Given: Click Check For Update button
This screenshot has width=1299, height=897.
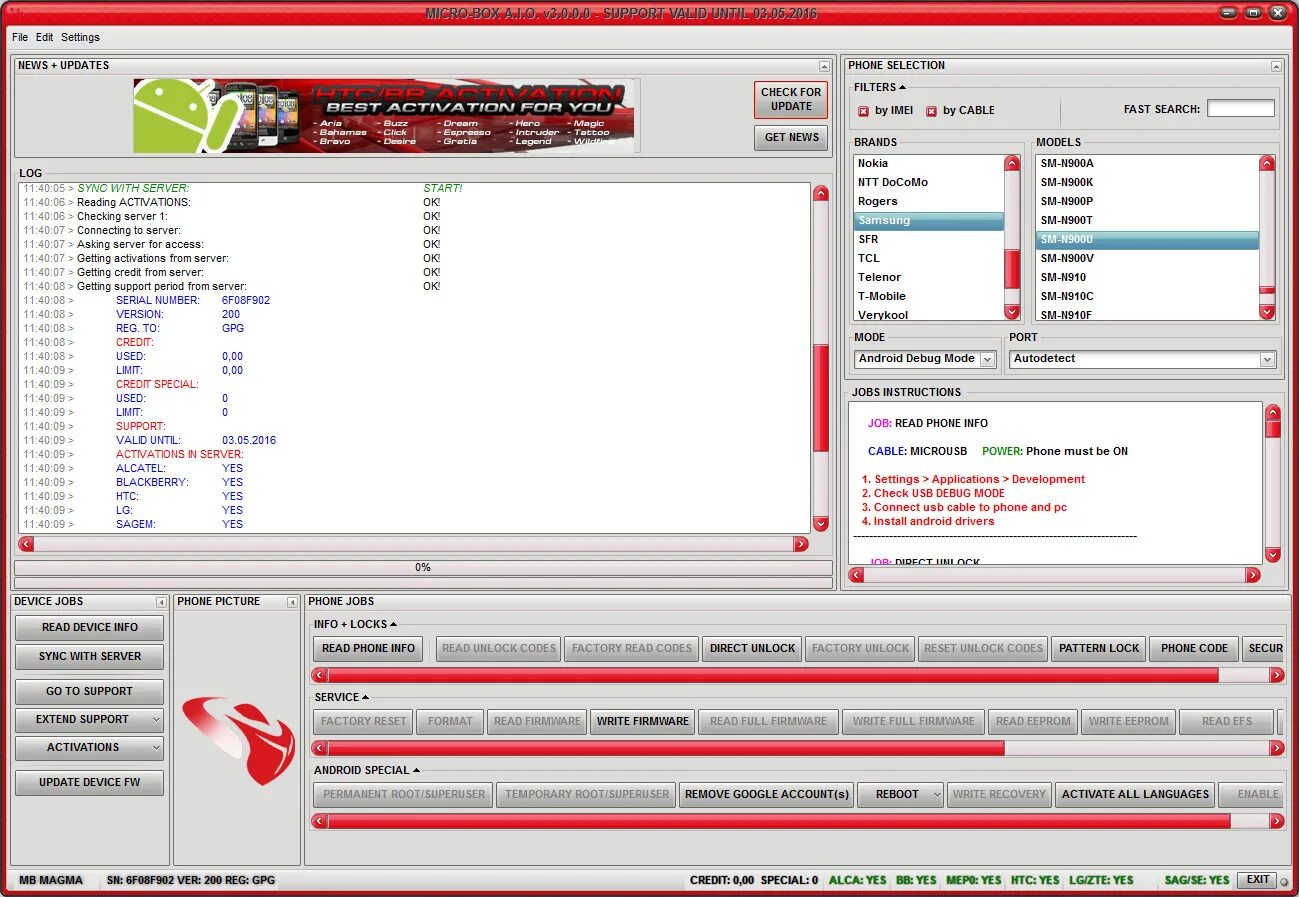Looking at the screenshot, I should click(791, 99).
